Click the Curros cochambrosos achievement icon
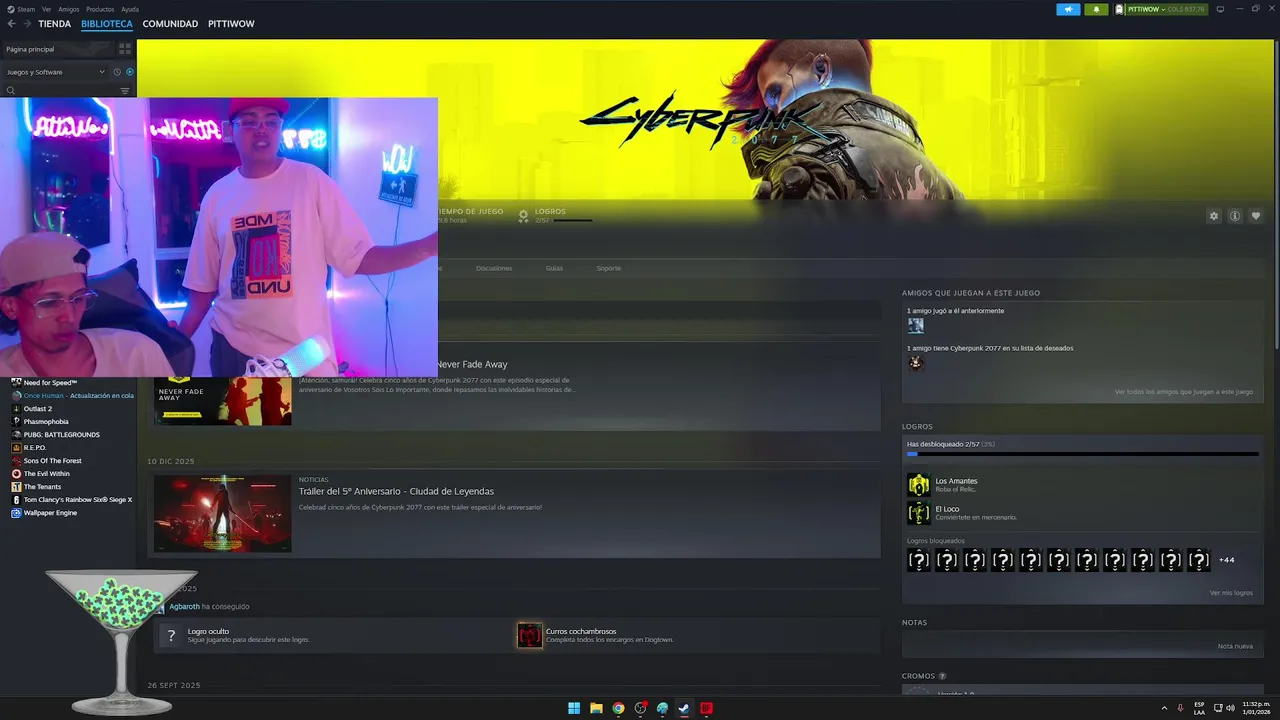Screen dimensions: 1280x720 529,635
